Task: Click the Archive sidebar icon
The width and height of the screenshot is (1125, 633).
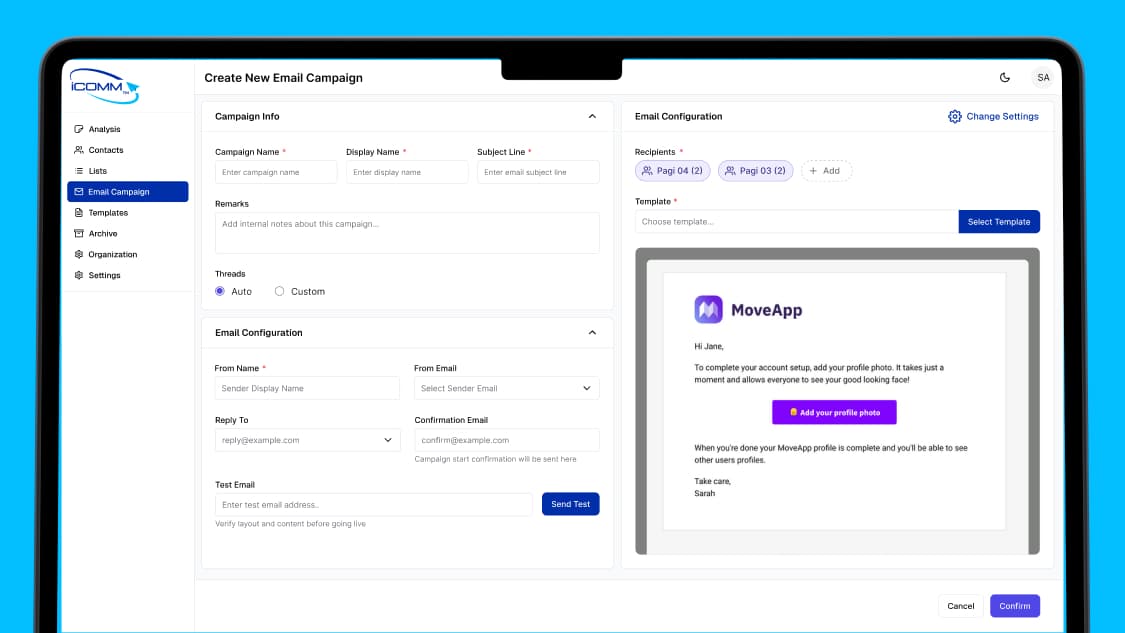Action: coord(79,233)
